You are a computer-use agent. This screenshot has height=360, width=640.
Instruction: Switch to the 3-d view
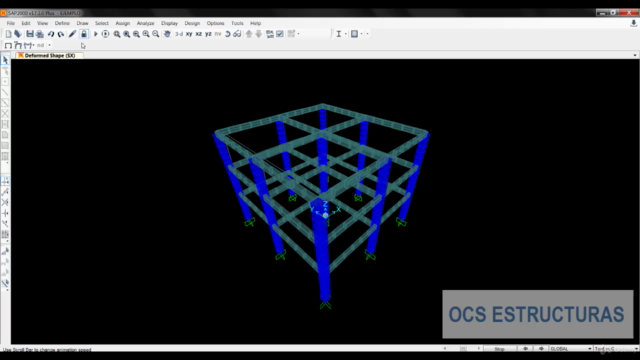[x=179, y=34]
